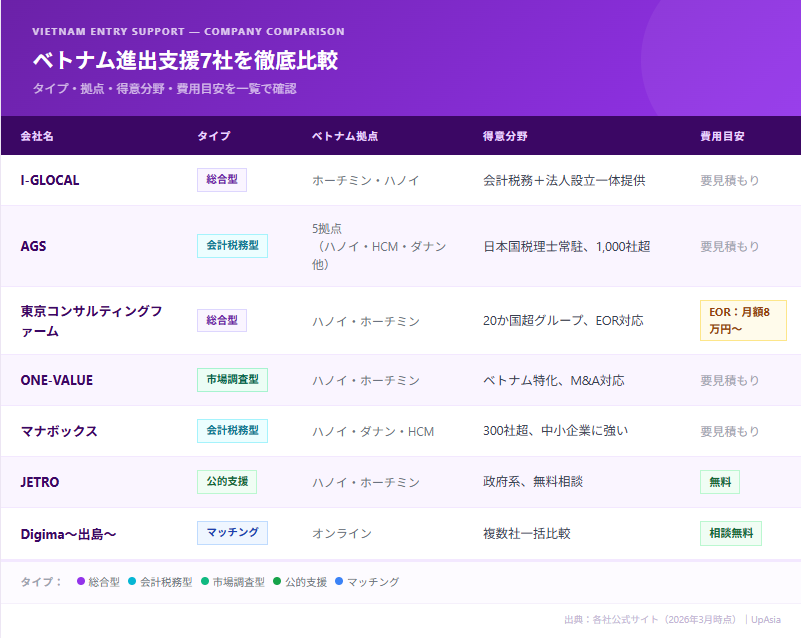The height and width of the screenshot is (638, 801).
Task: Click 20か国超グループ、EOR対応 specialty text
Action: (x=563, y=321)
